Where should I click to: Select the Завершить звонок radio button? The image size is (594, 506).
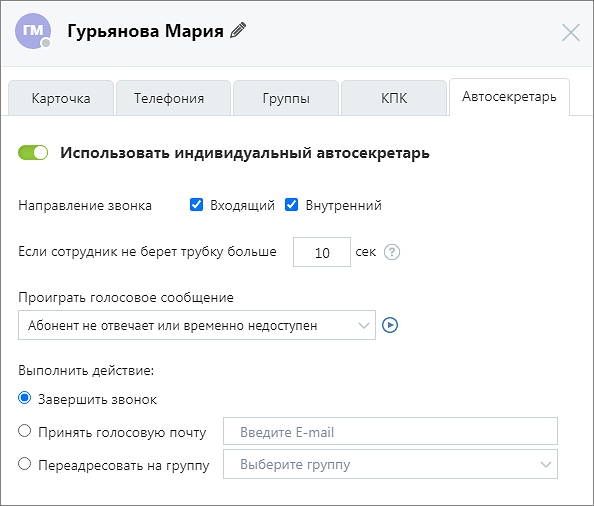[x=25, y=398]
